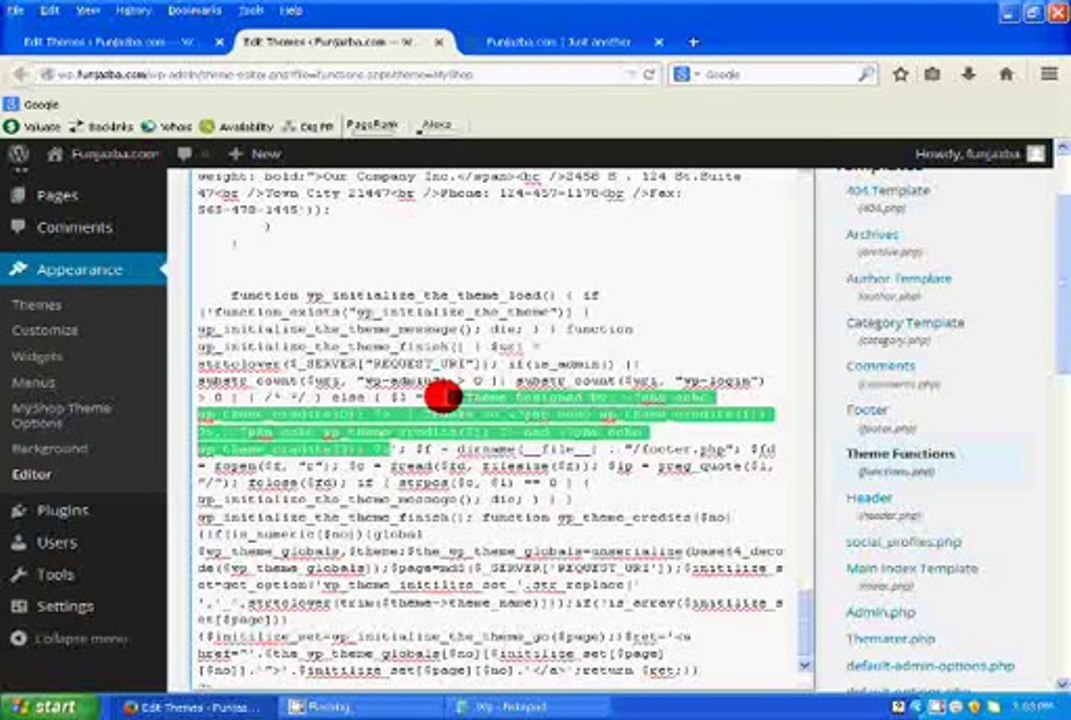Open the 404 Template file

coord(888,191)
